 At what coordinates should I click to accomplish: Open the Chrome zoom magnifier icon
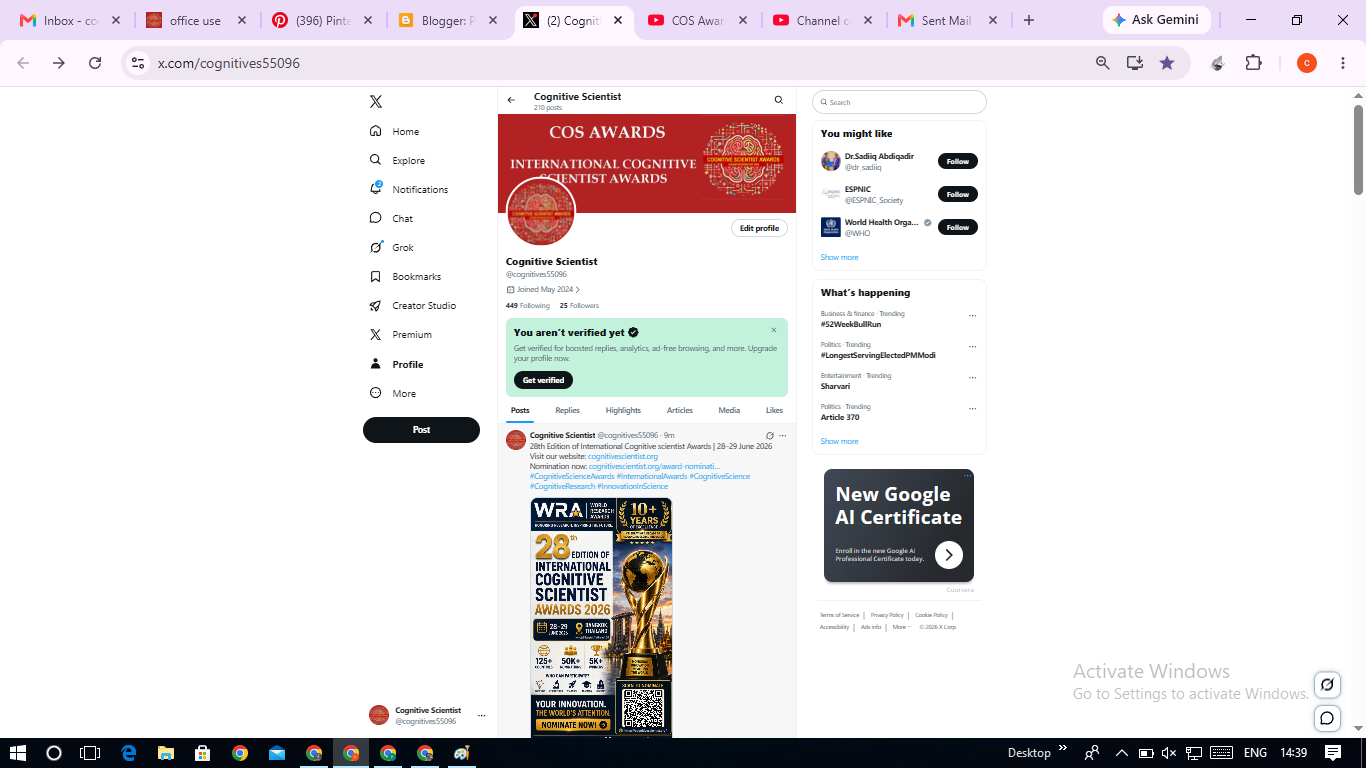[x=1103, y=63]
